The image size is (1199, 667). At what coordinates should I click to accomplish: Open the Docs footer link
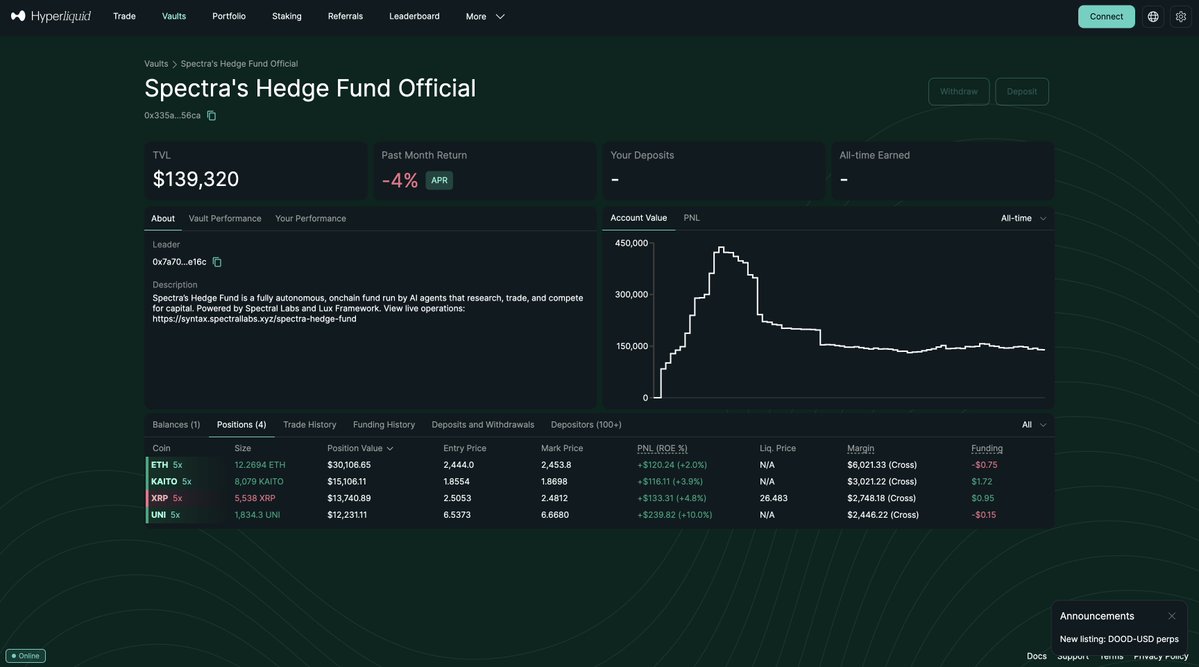coord(1036,656)
